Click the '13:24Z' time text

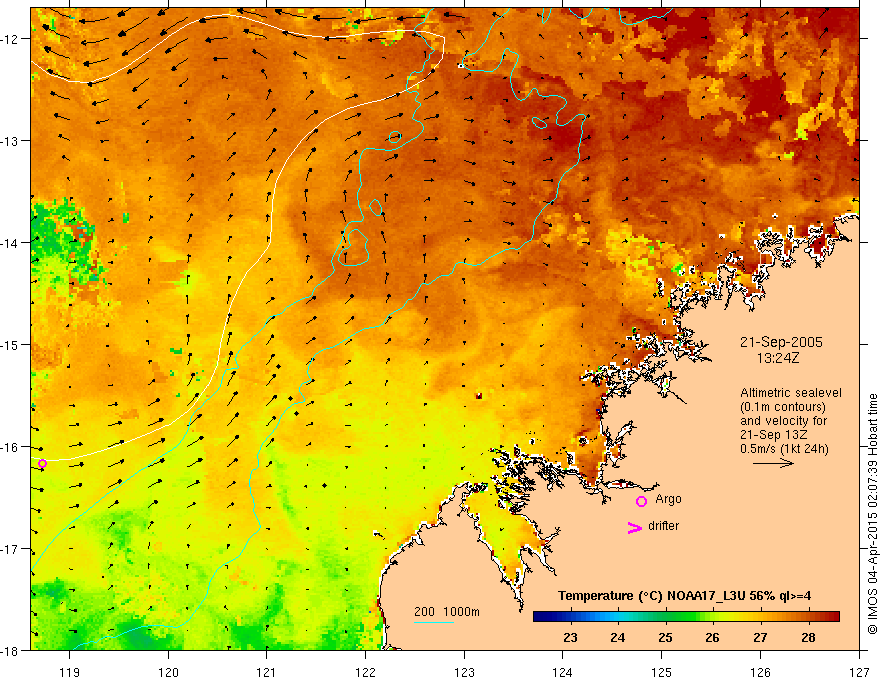click(777, 358)
